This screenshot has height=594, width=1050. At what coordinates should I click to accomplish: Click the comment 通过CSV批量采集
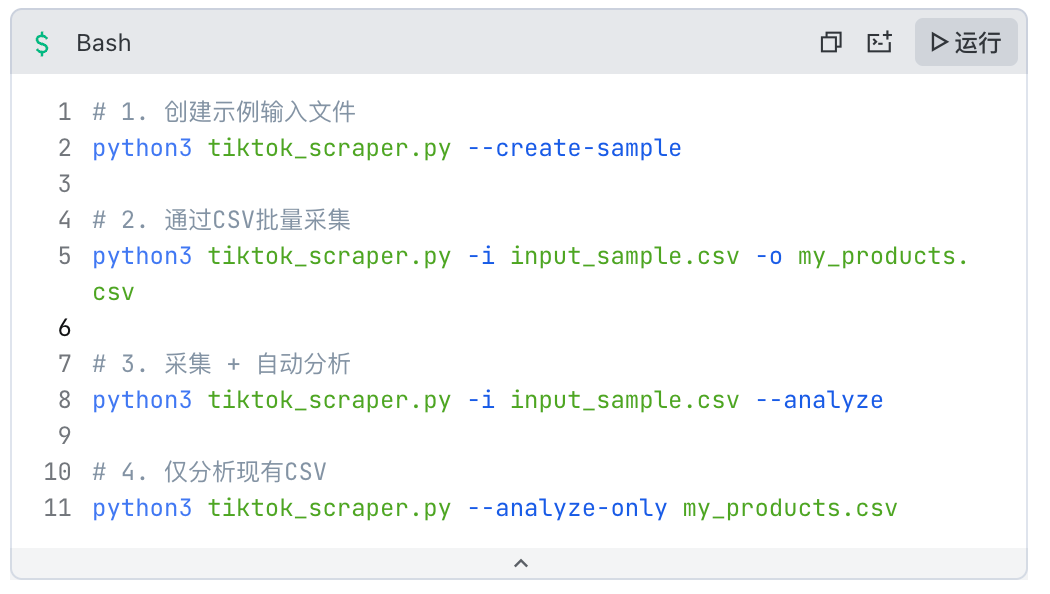click(257, 220)
